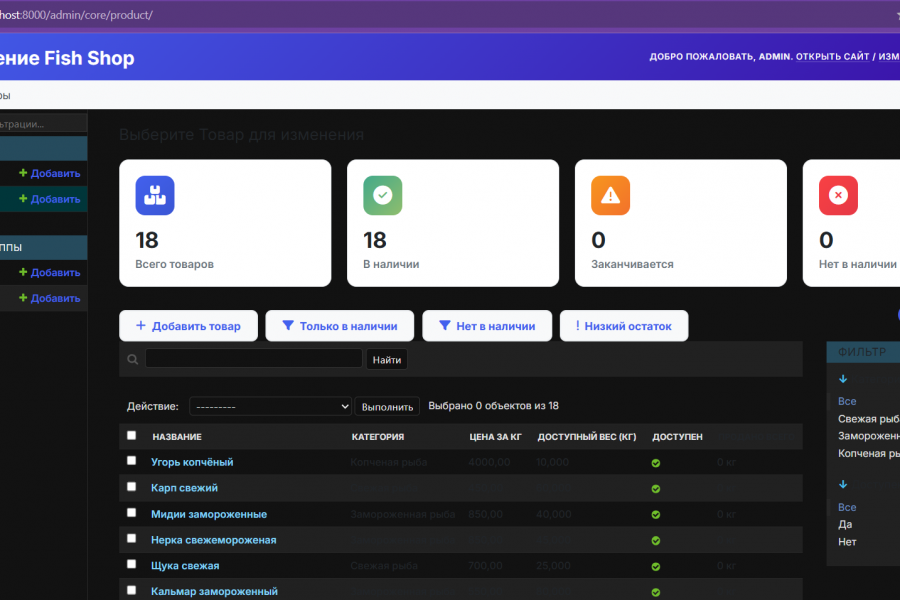The height and width of the screenshot is (600, 900).
Task: Sort table by НАЗВАНИЕ column
Action: 177,437
